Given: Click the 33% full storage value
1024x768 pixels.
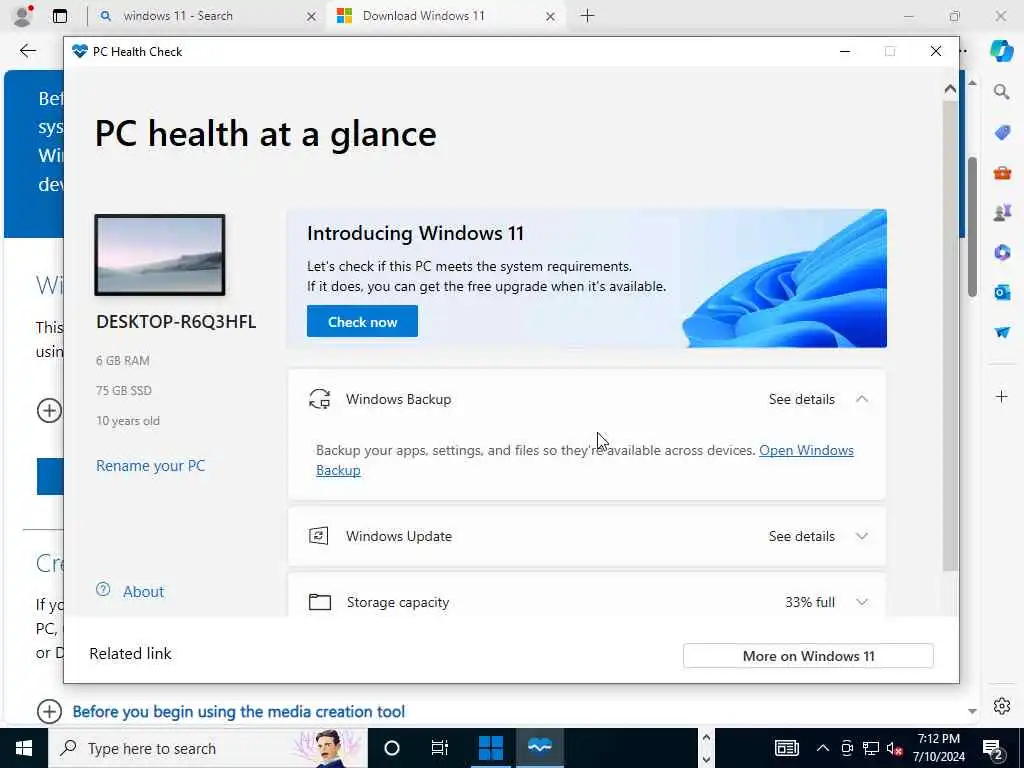Looking at the screenshot, I should [810, 602].
